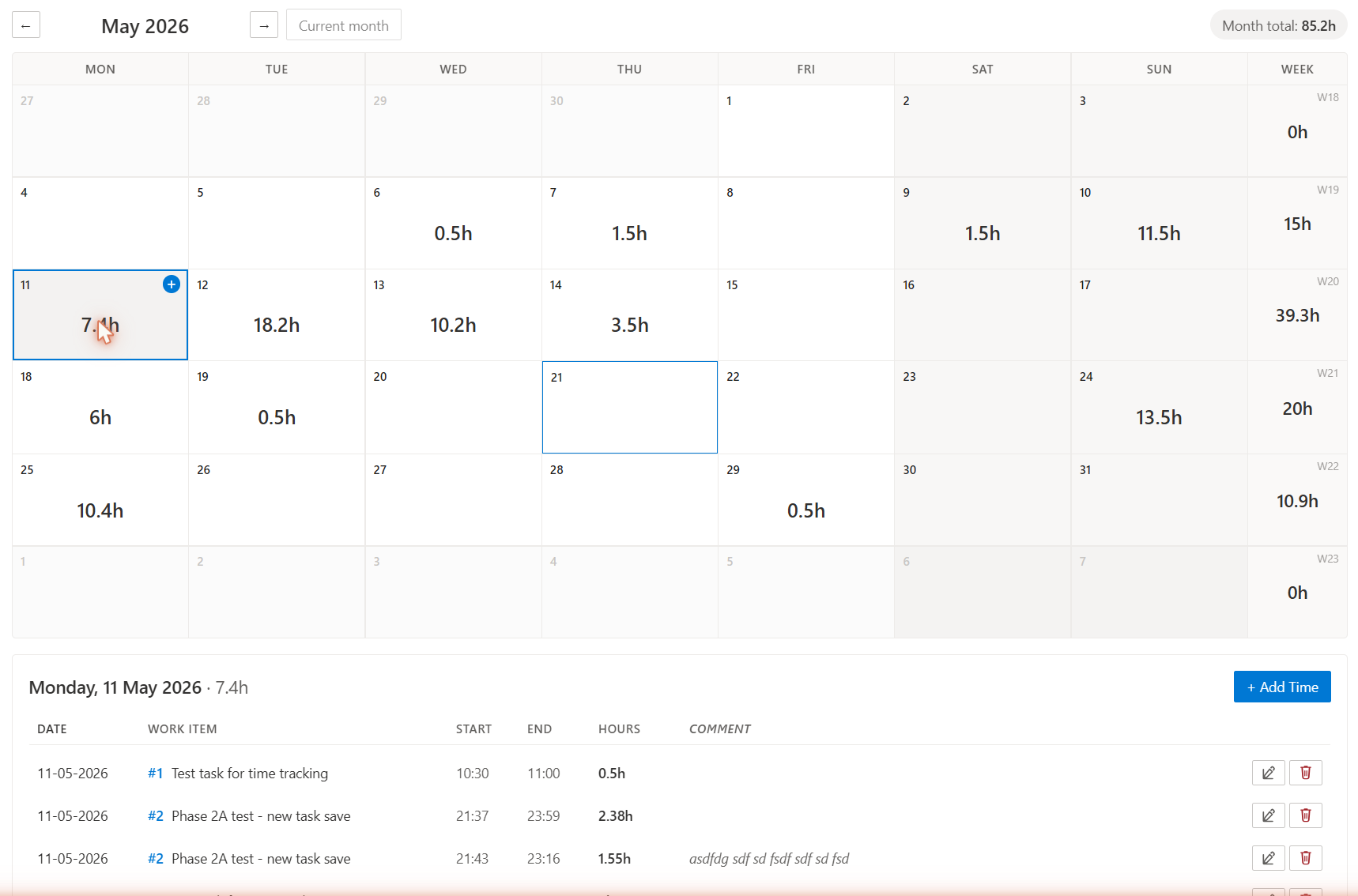Click the Current month button
1358x896 pixels.
coord(344,25)
